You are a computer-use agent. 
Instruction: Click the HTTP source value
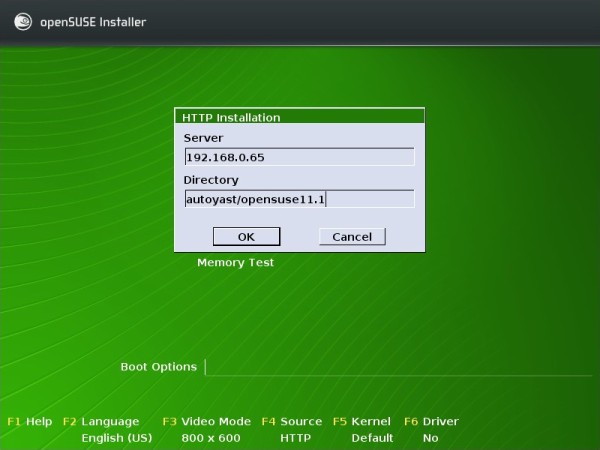(x=295, y=438)
